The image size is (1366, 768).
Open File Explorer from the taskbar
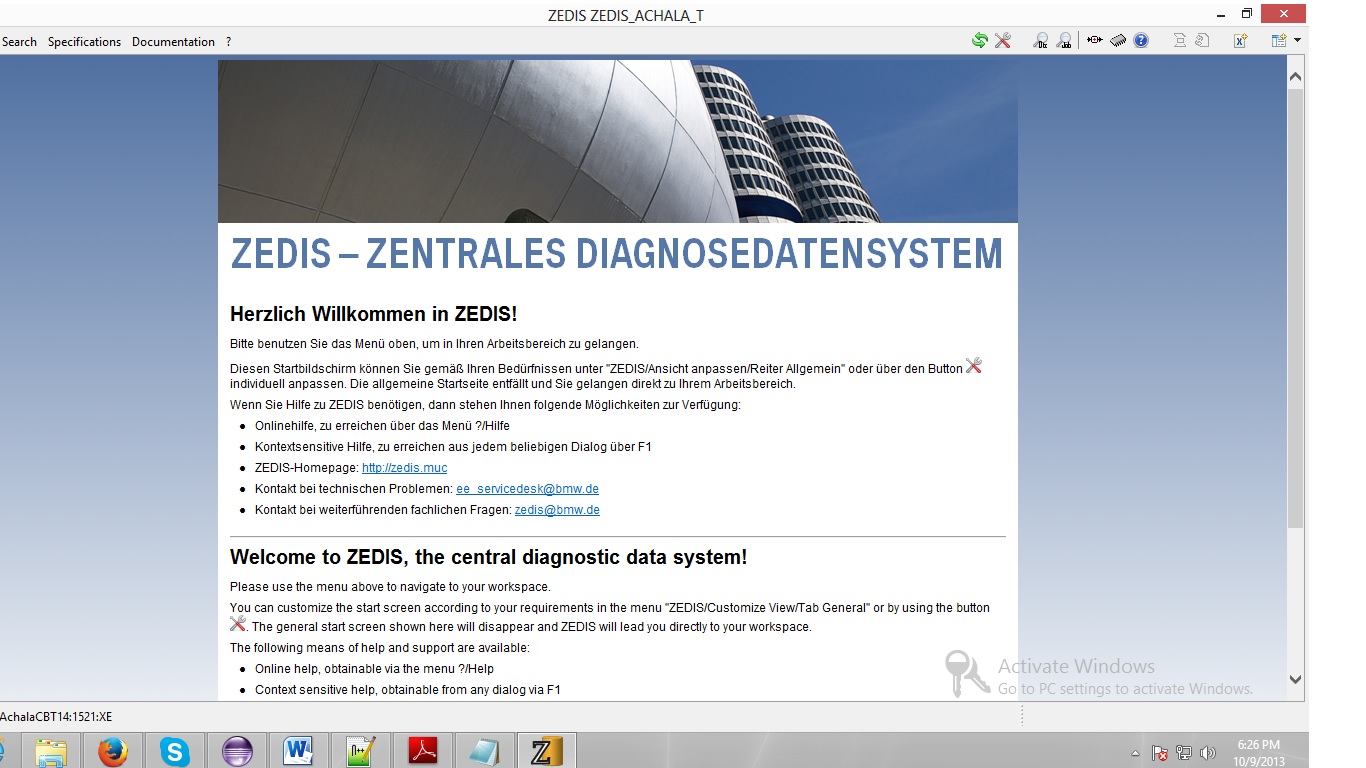(50, 751)
